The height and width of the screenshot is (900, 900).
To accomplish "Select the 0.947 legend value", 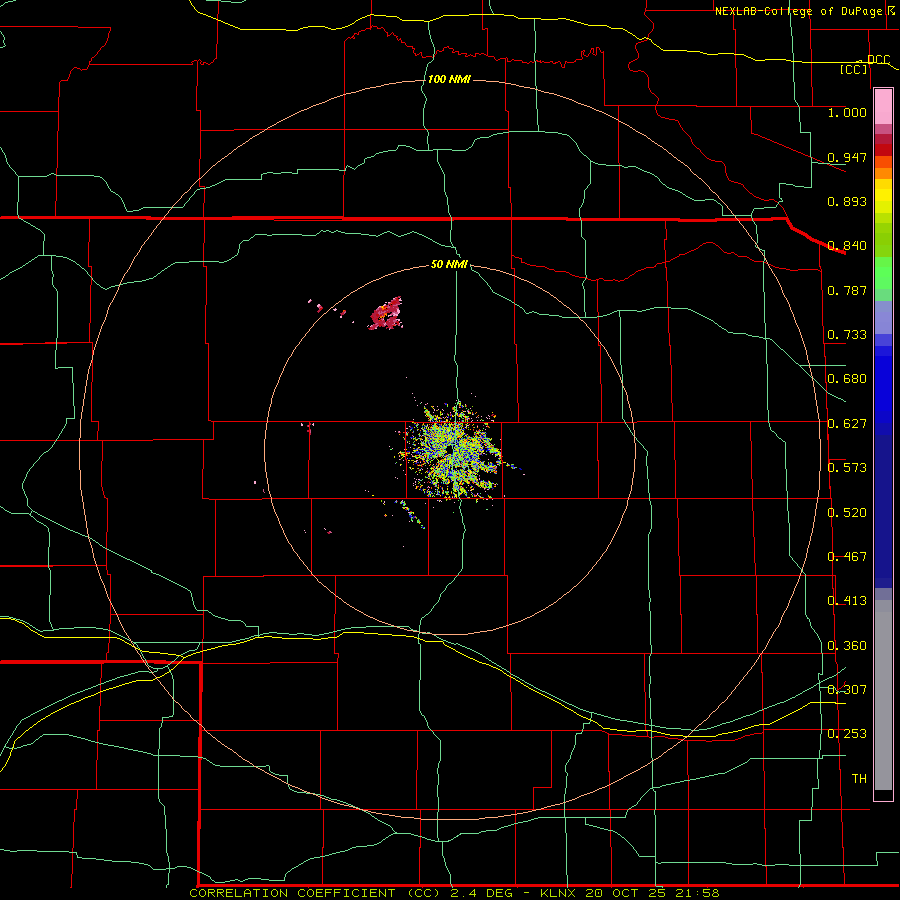I will [847, 157].
